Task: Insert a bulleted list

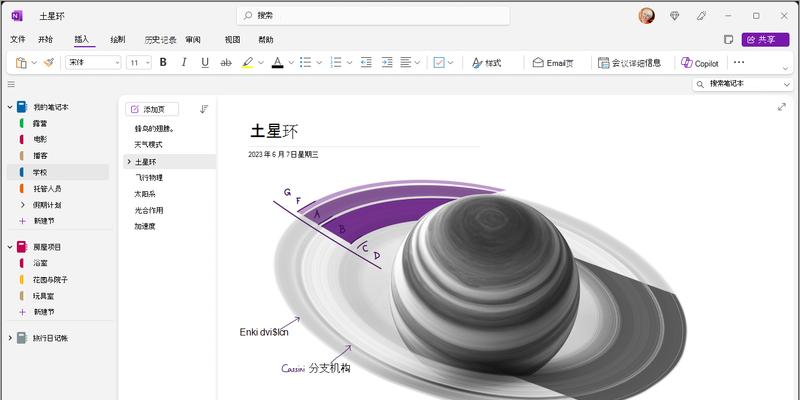Action: tap(306, 63)
